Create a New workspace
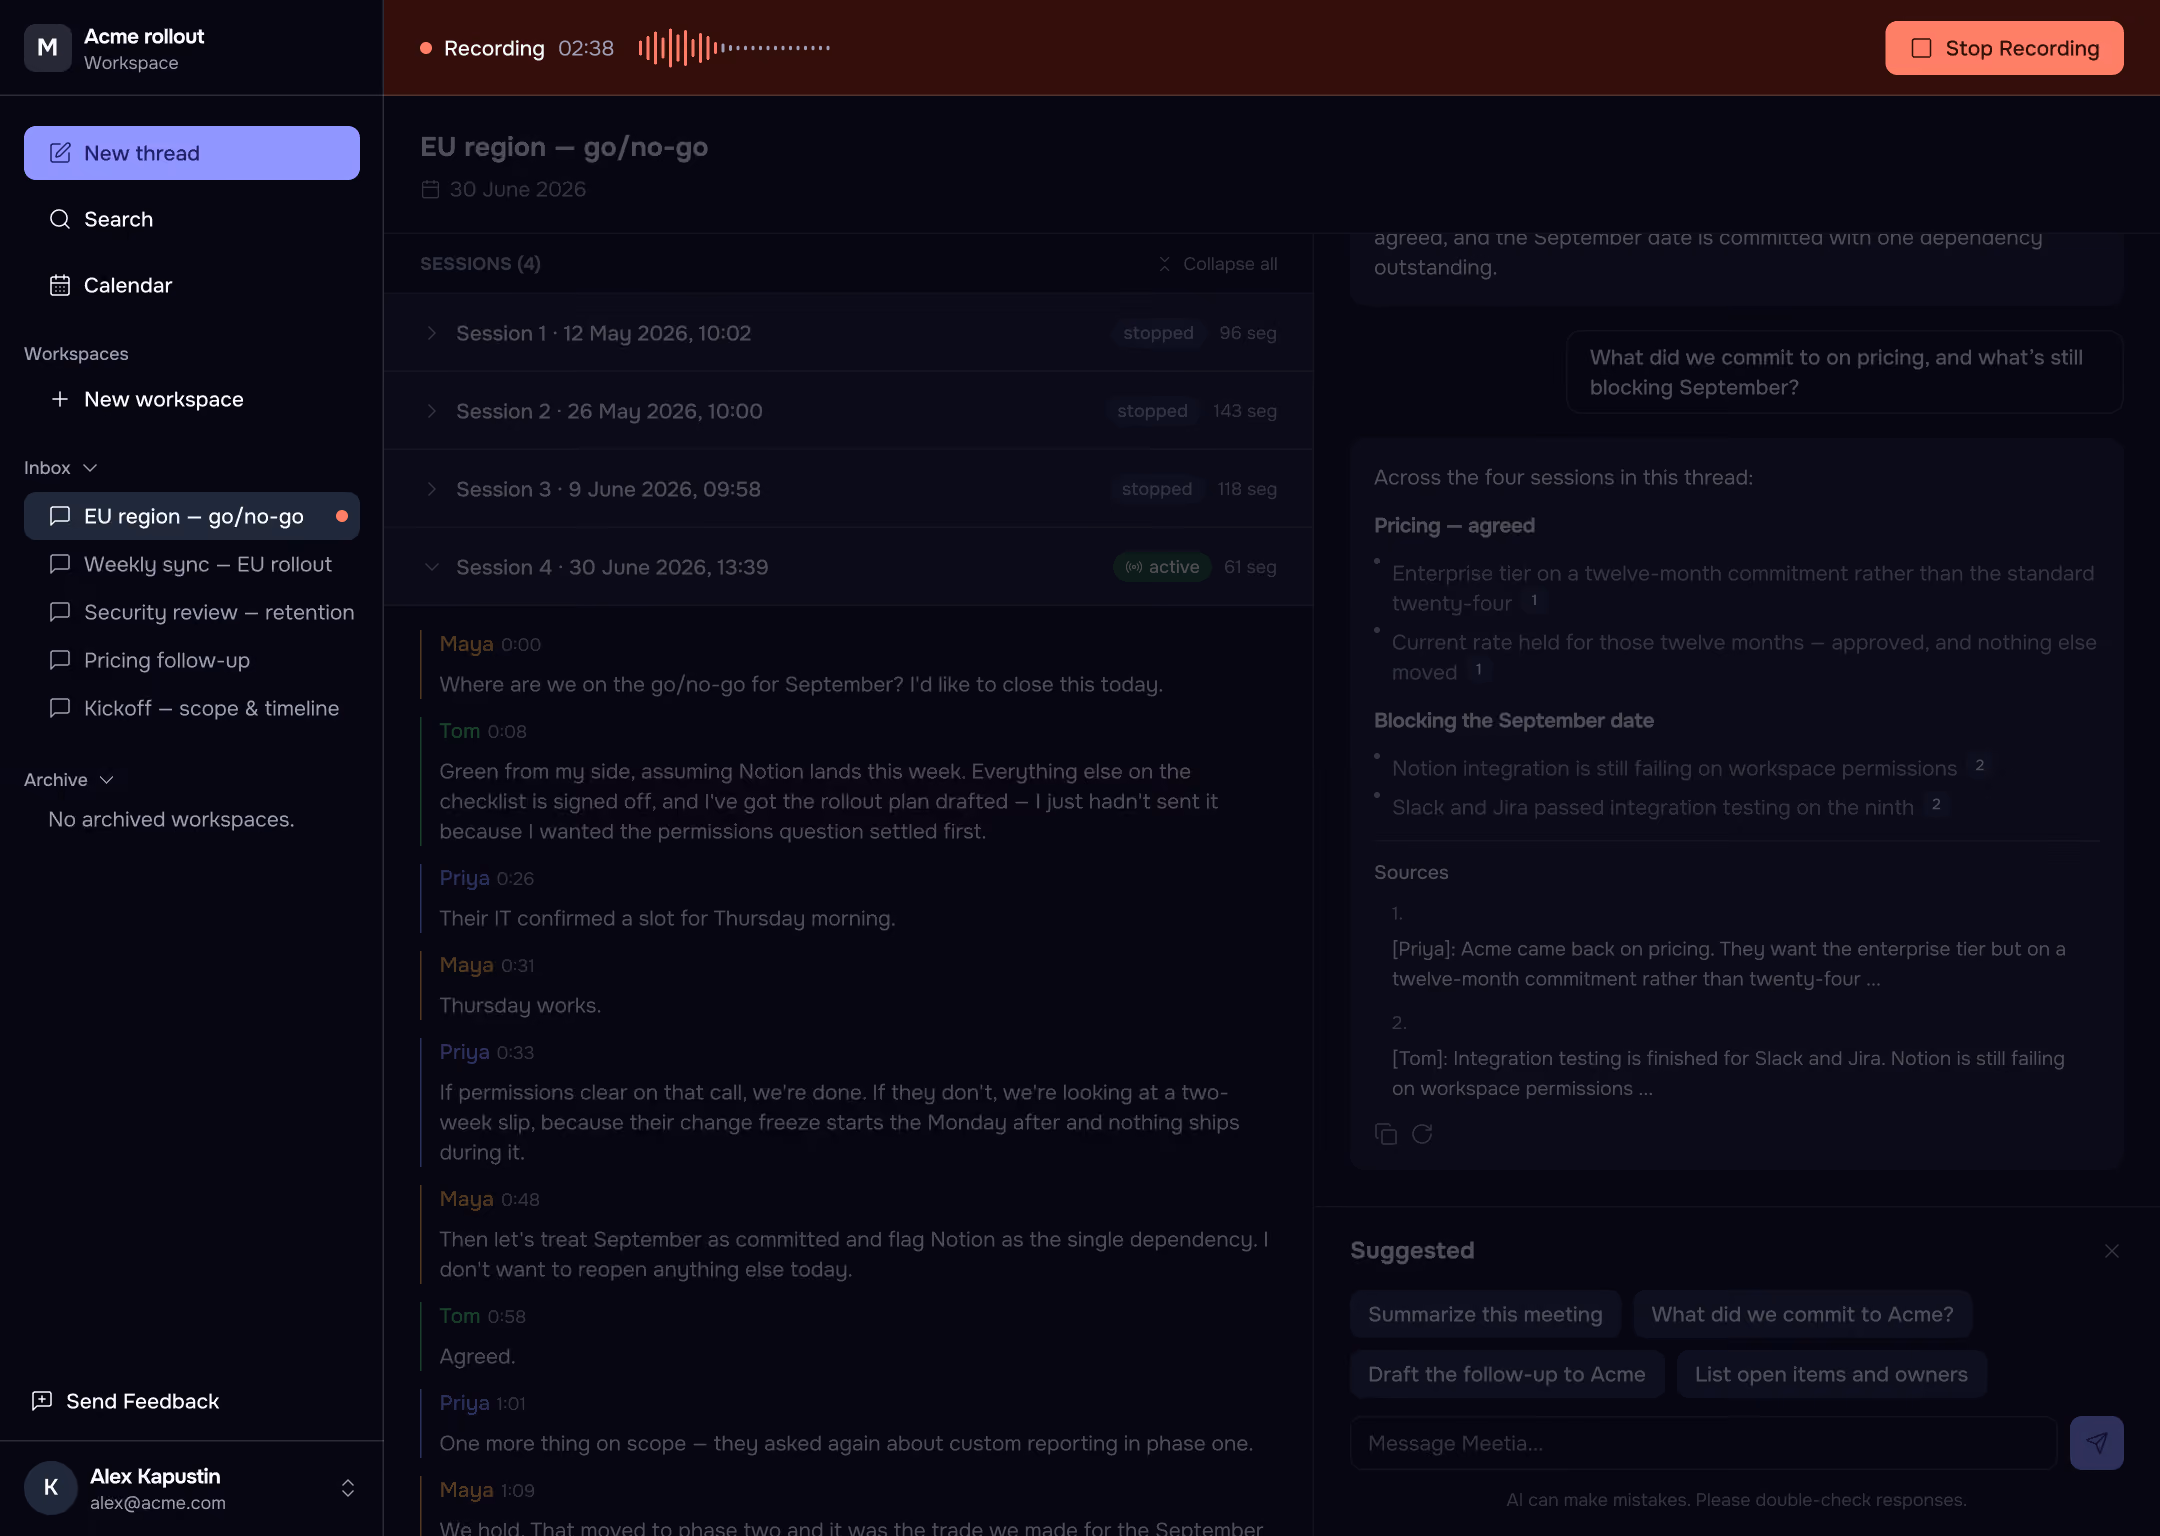The height and width of the screenshot is (1536, 2160). 192,399
